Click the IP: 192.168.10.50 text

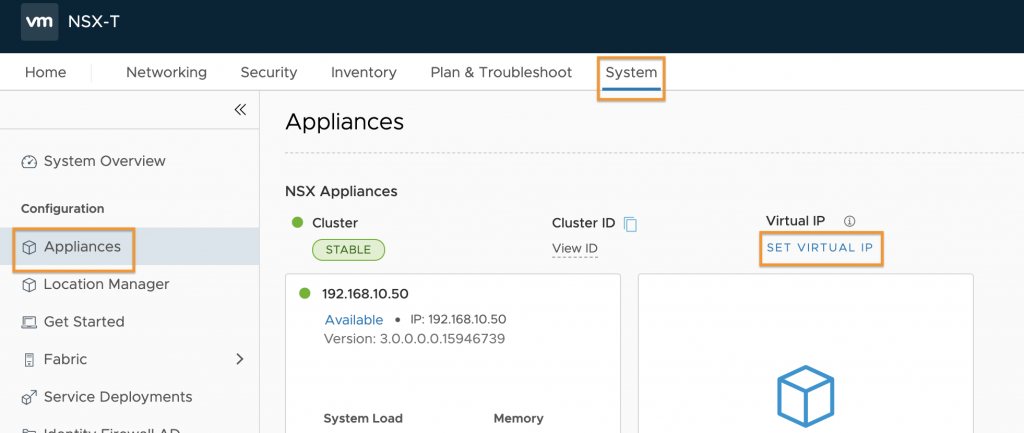click(x=458, y=319)
